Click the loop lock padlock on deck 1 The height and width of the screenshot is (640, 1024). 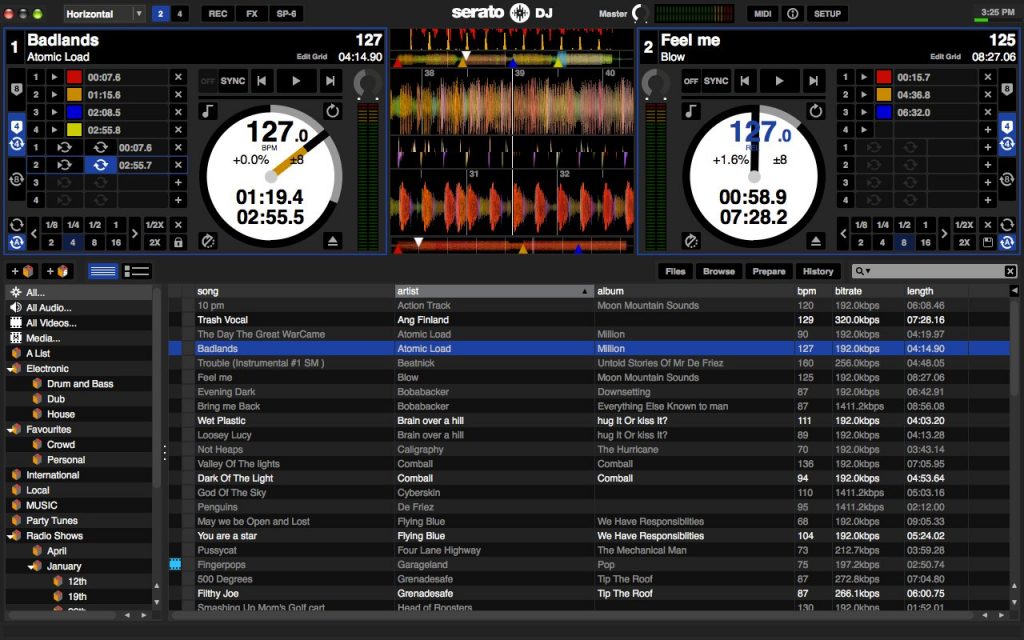coord(178,243)
